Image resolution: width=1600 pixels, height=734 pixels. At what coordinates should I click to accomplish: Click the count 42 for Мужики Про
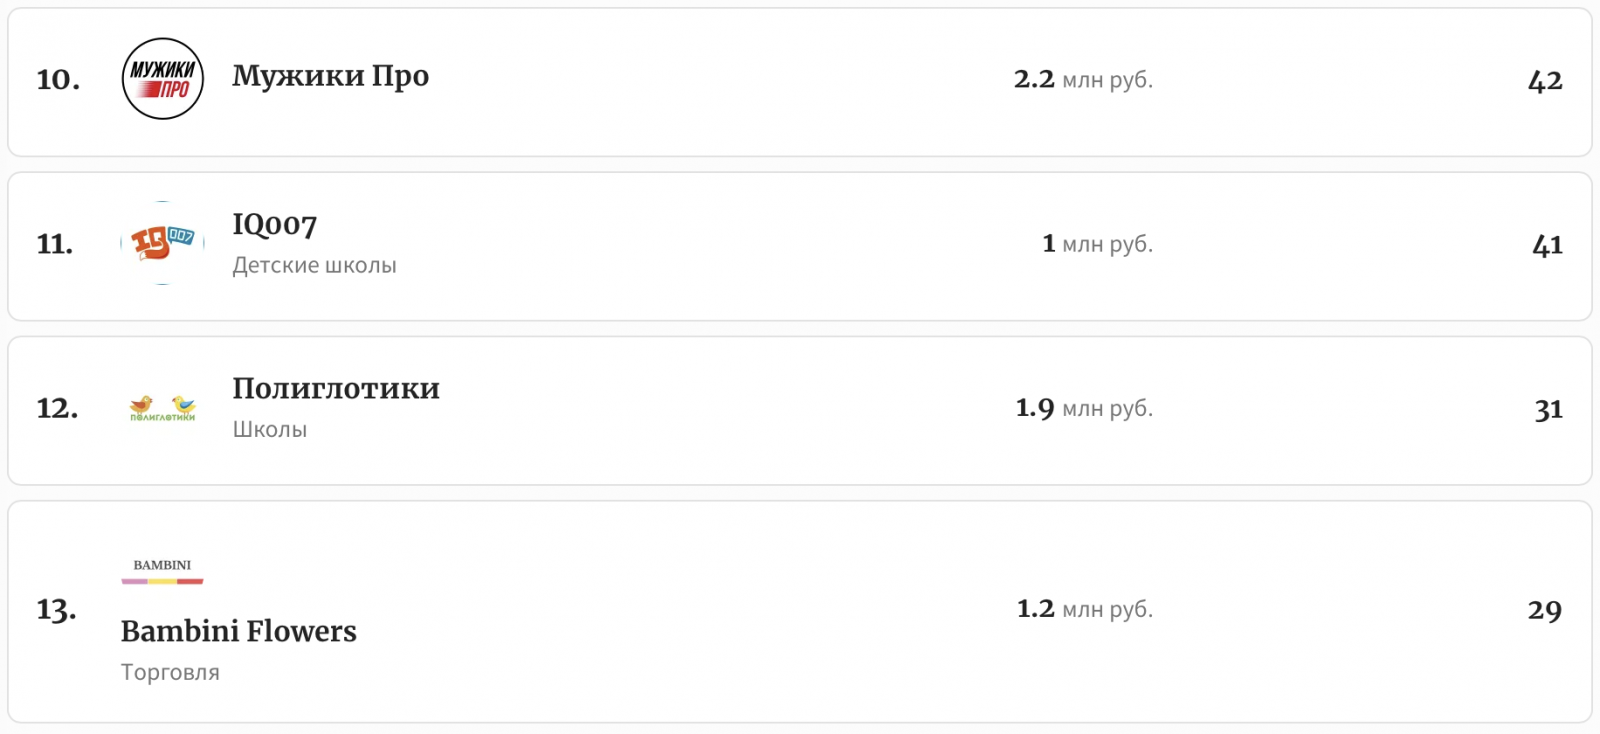point(1544,80)
